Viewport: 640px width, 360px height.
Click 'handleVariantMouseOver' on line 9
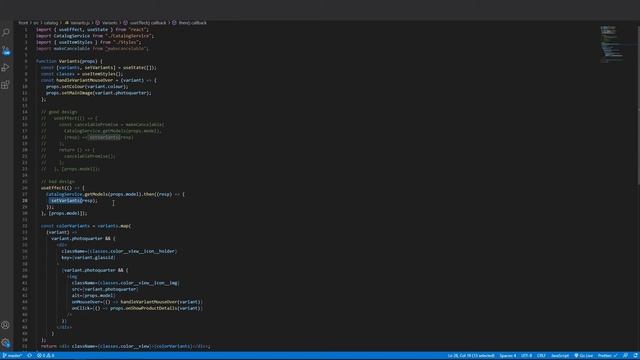click(84, 80)
